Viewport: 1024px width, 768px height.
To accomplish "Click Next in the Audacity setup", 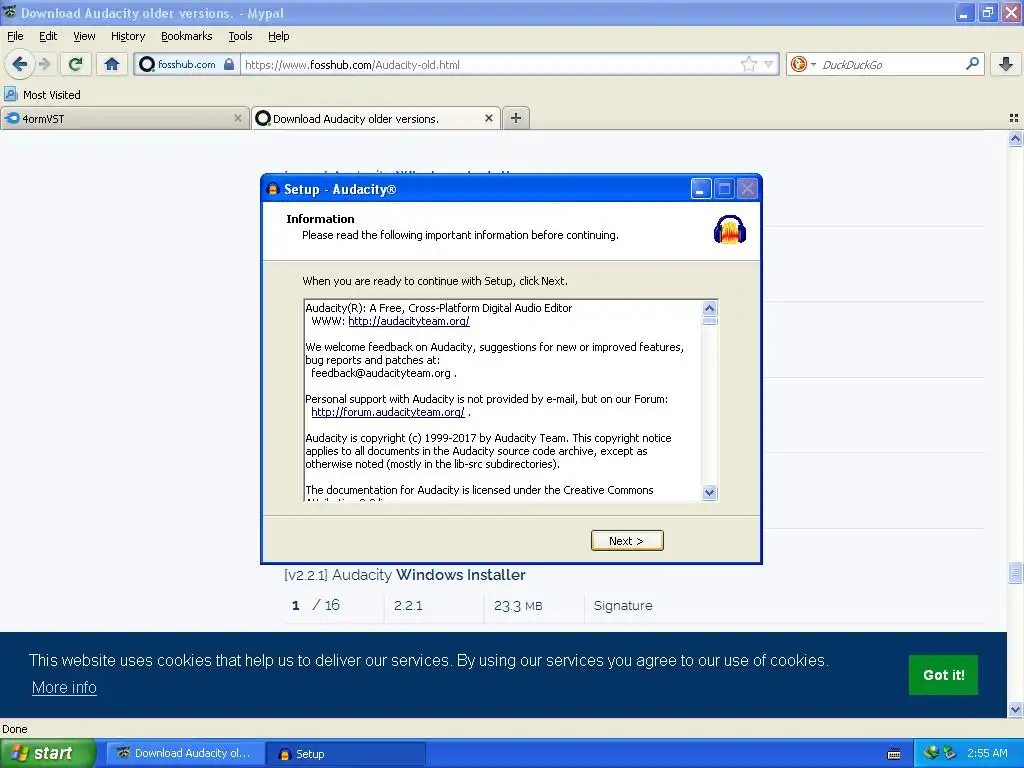I will click(x=627, y=541).
